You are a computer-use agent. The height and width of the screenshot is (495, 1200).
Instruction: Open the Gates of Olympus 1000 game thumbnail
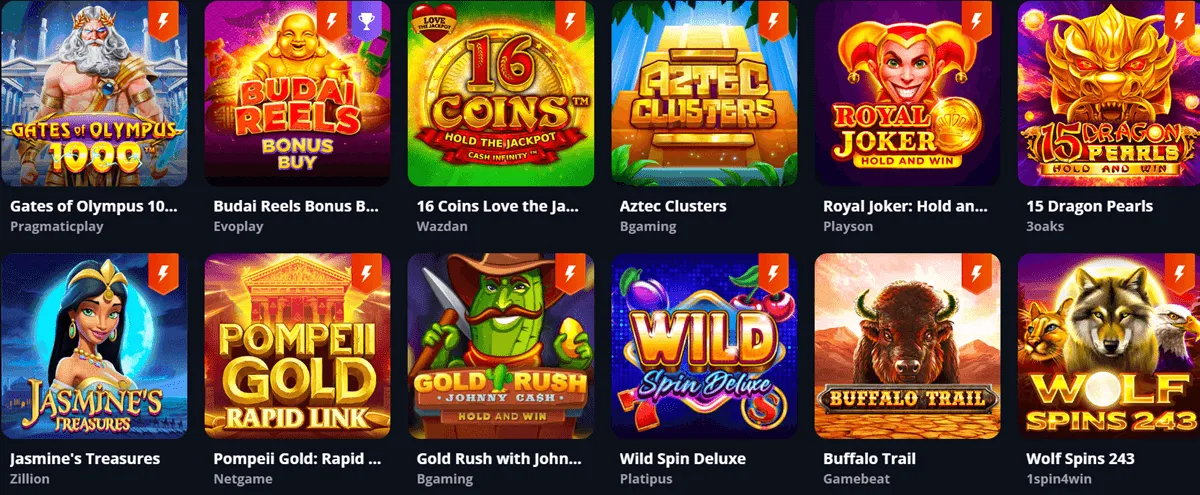tap(93, 94)
